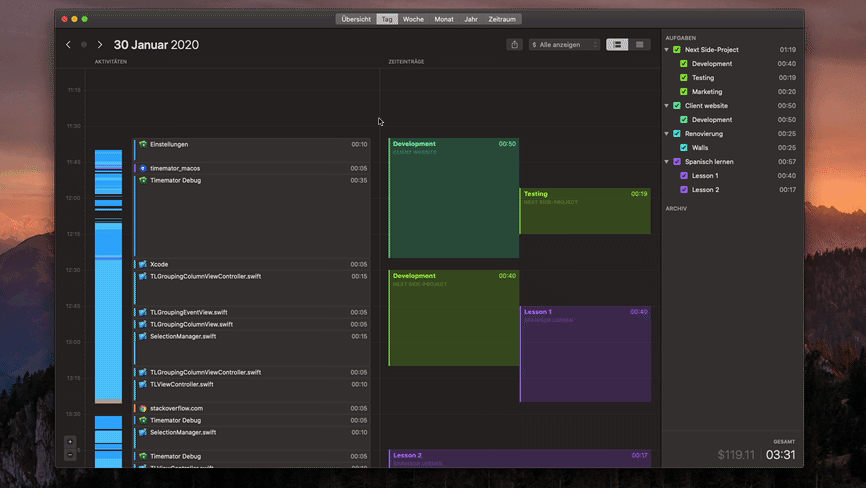This screenshot has width=866, height=488.
Task: Collapse Renovierung group
Action: [667, 134]
